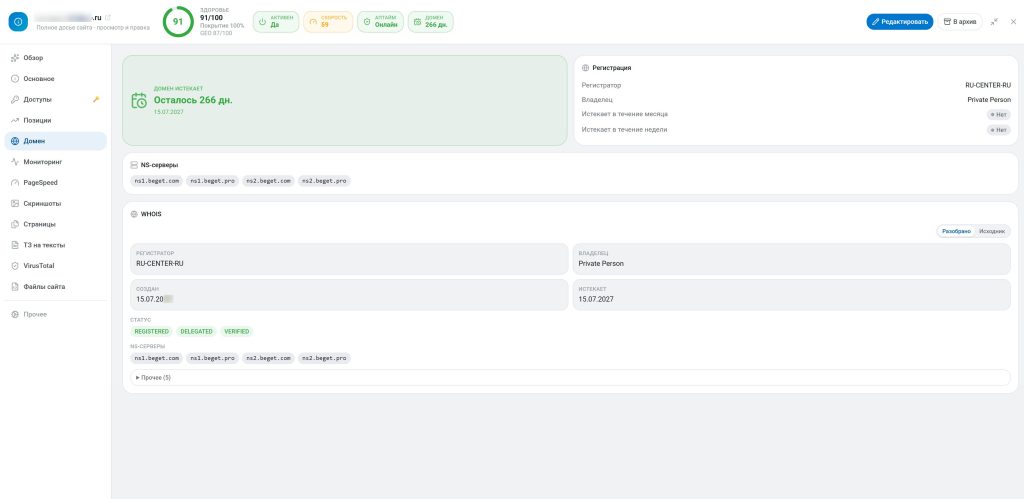Click the Обзор sparkle icon
1024x499 pixels.
pos(15,58)
